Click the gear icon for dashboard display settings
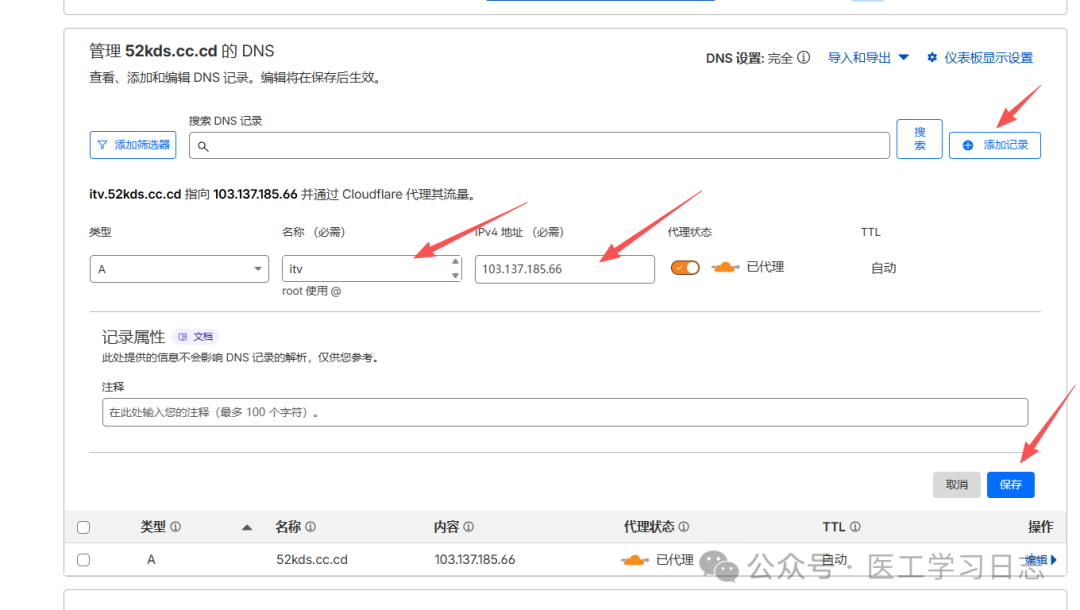Image resolution: width=1080 pixels, height=610 pixels. coord(932,58)
